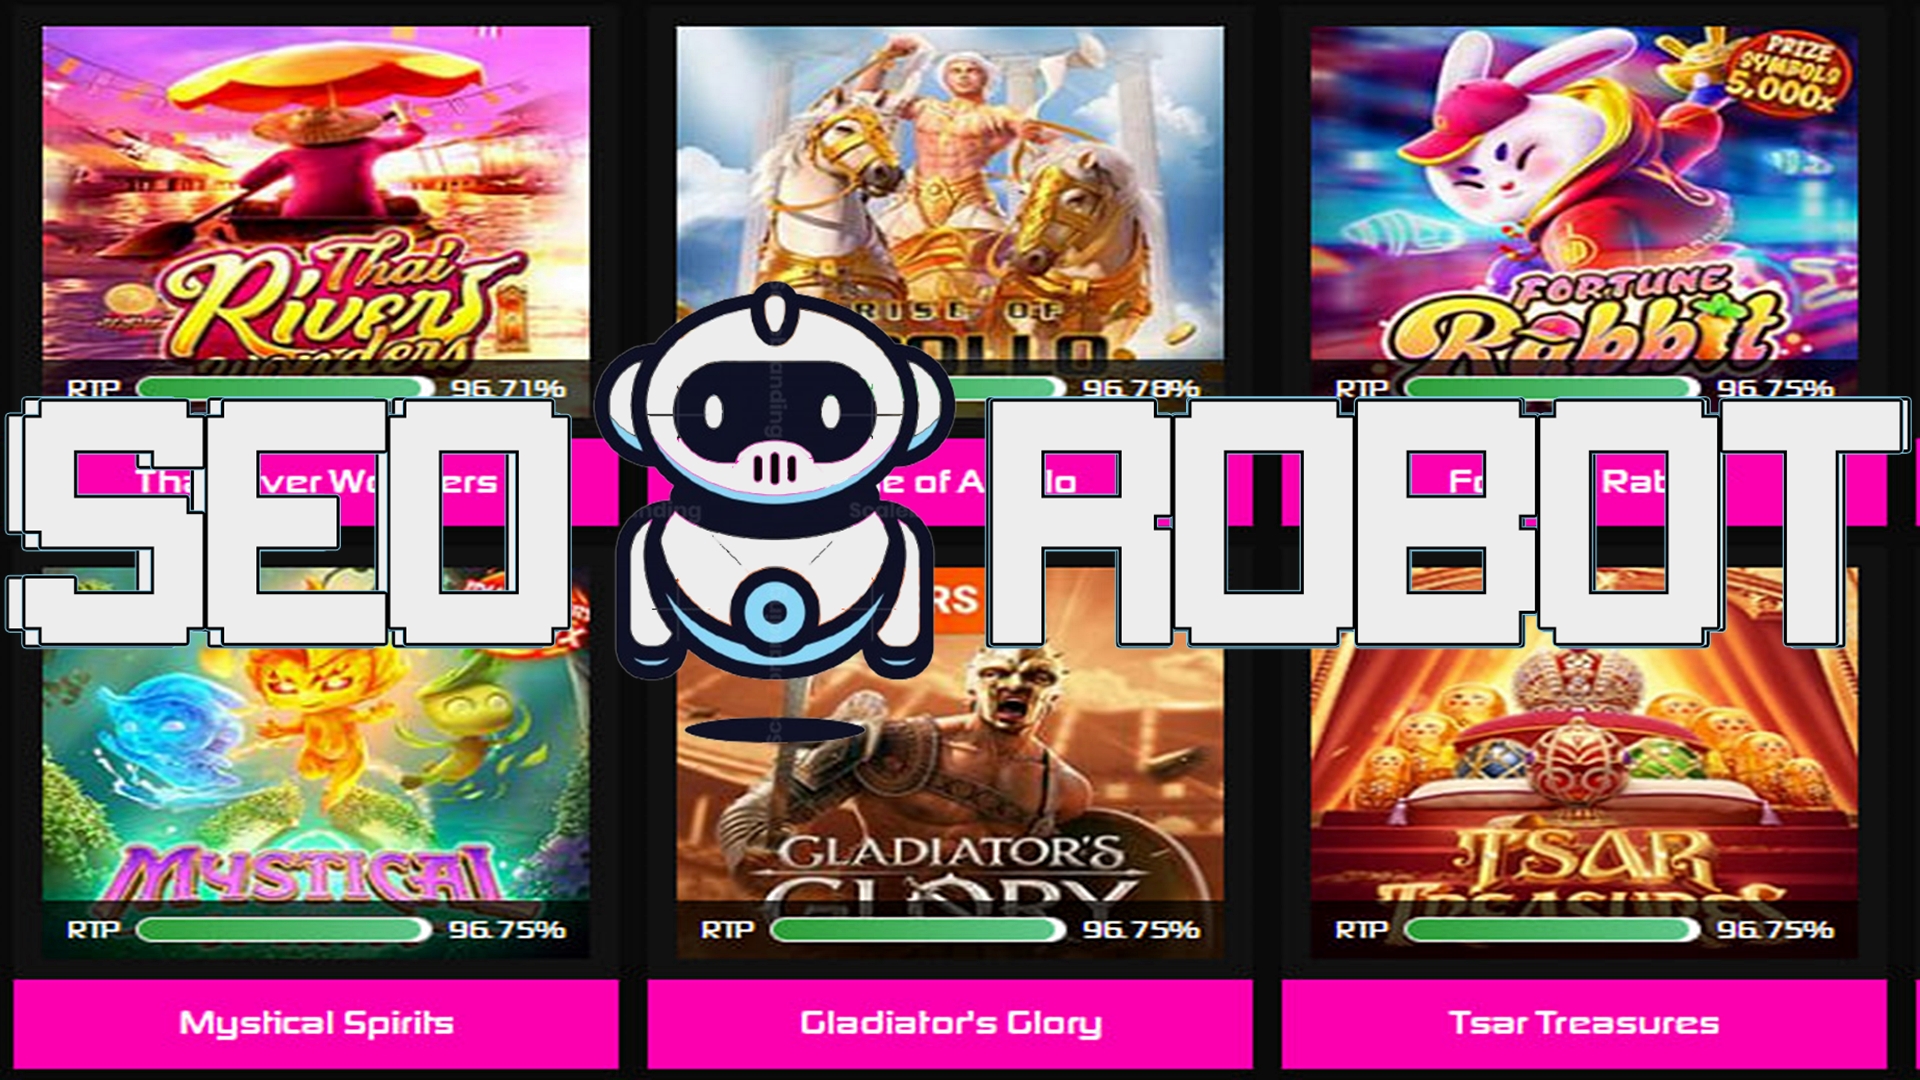Click the Fortune Rabbit pink button
The height and width of the screenshot is (1080, 1920).
click(1584, 482)
